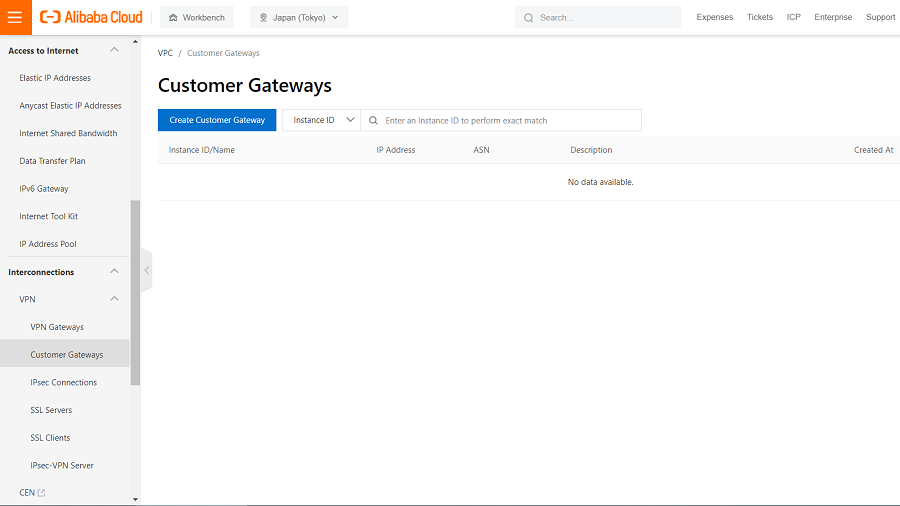Click the ASN column header
This screenshot has width=900, height=506.
pyautogui.click(x=481, y=150)
